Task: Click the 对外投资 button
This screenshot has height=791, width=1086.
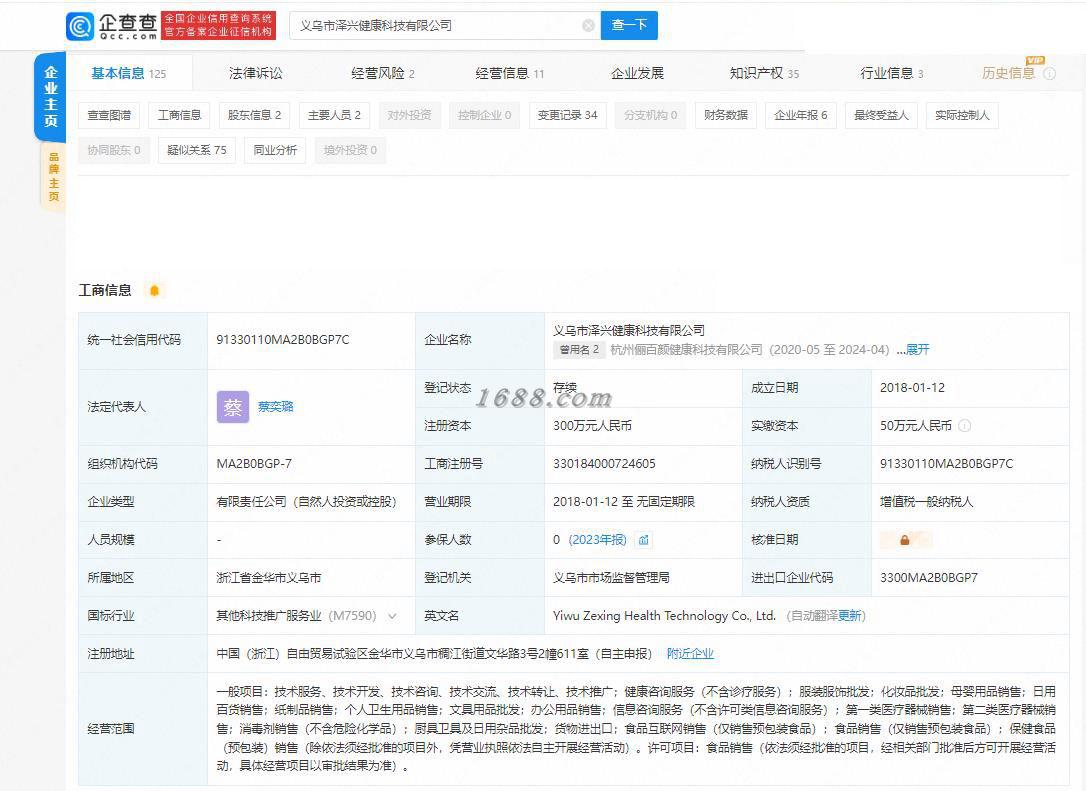Action: [x=409, y=115]
